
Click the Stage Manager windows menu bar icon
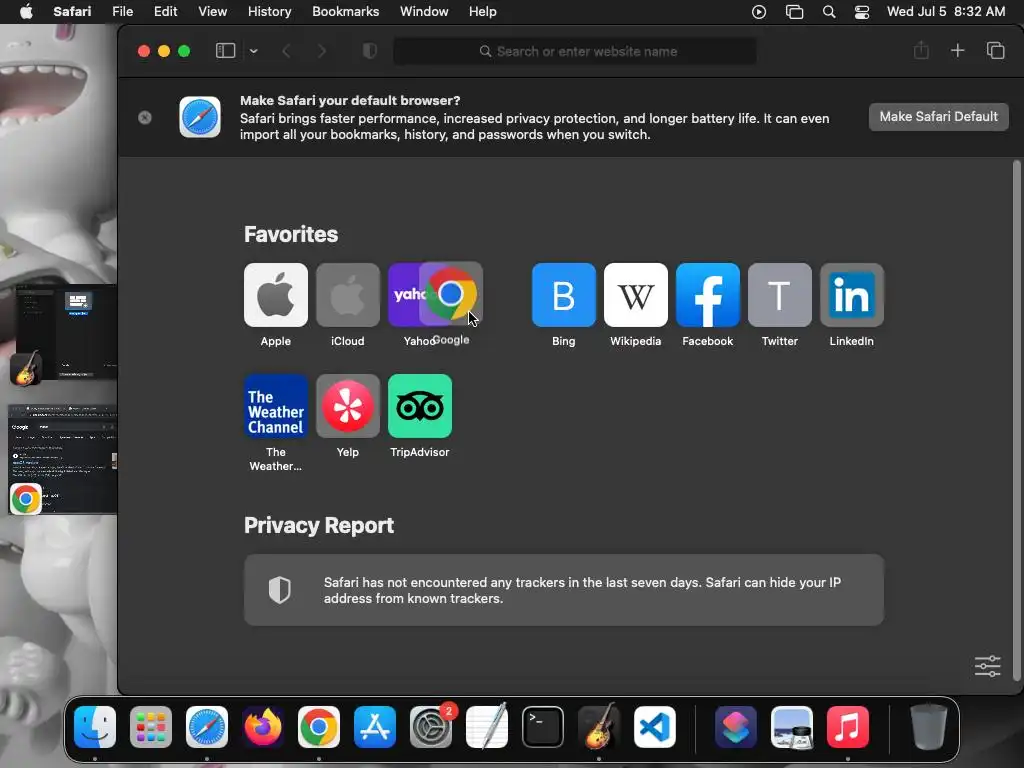(794, 12)
